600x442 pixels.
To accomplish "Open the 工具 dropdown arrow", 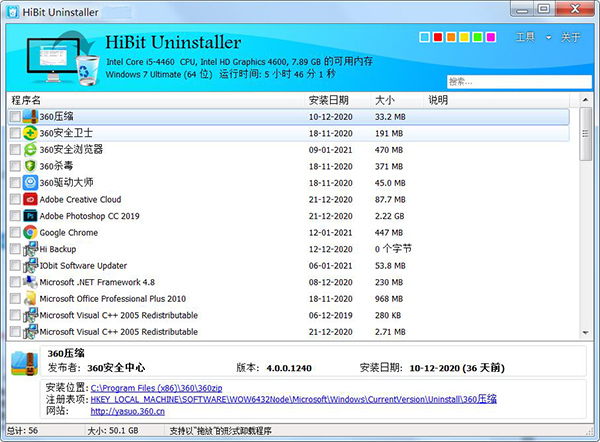I will (548, 38).
